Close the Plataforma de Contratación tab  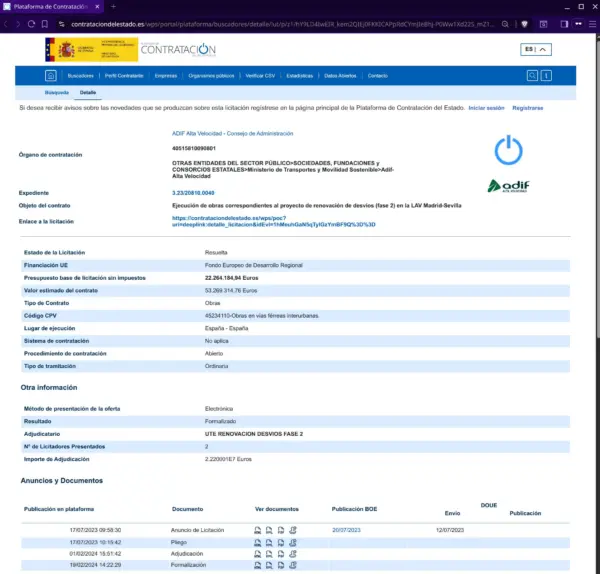97,7
